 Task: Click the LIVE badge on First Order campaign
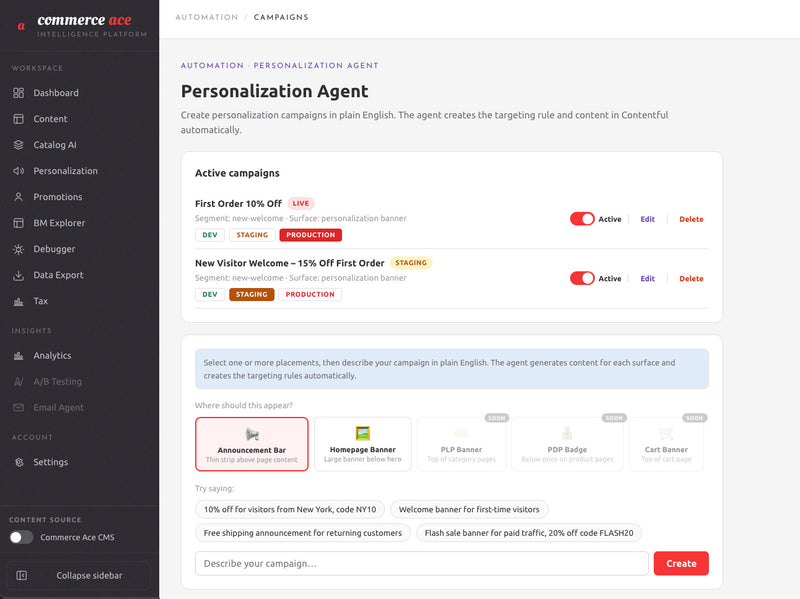tap(301, 204)
